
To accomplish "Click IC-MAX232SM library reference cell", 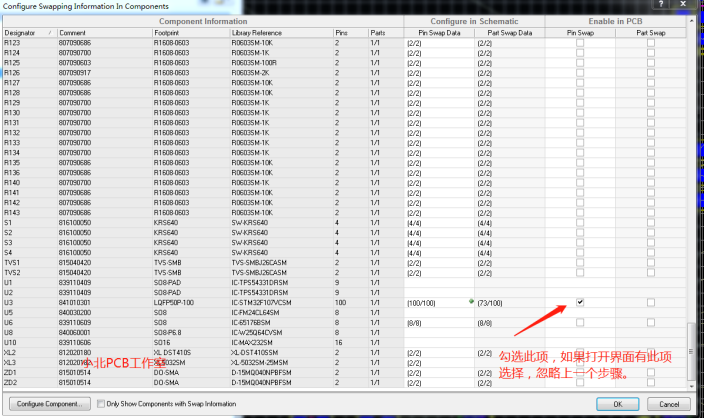I will 282,343.
